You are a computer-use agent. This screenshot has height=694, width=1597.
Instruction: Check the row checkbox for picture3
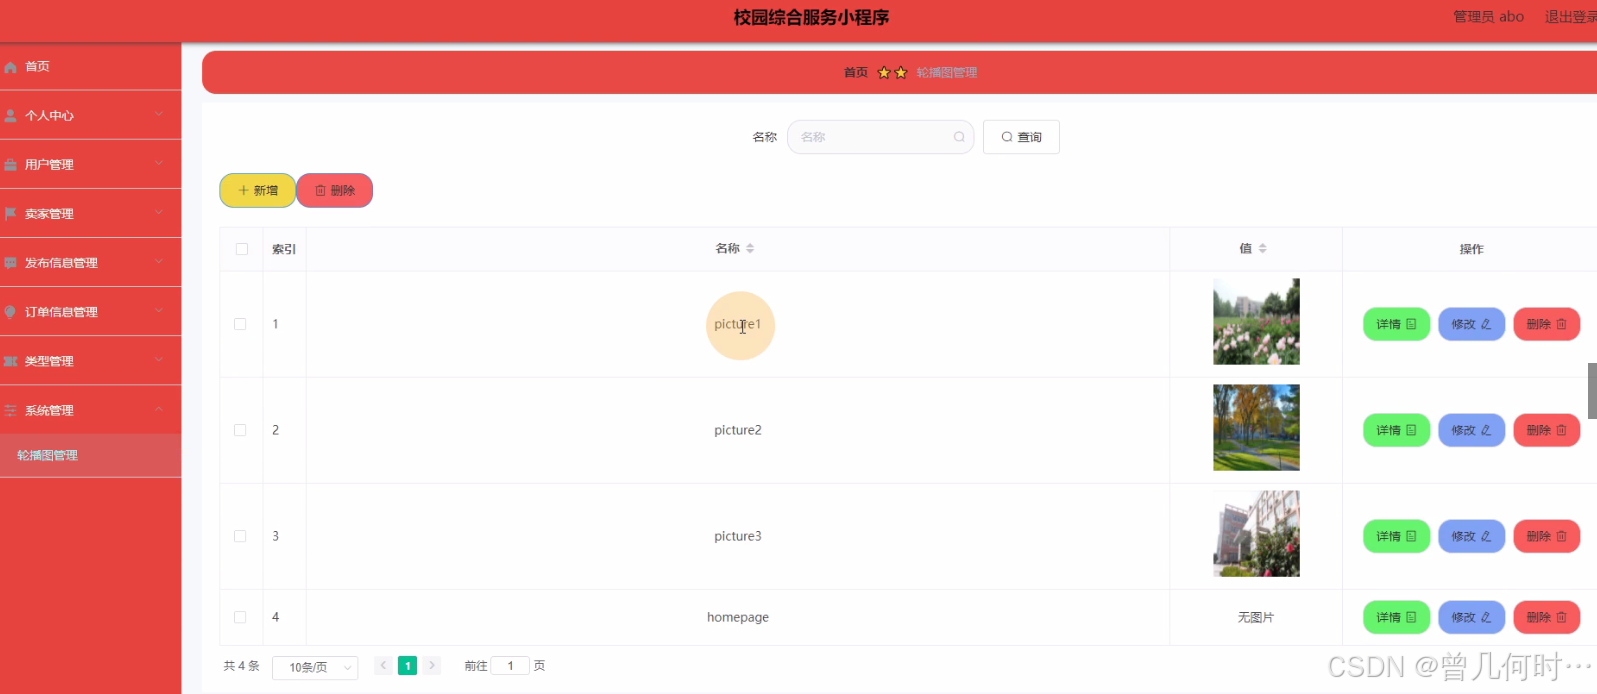[240, 536]
